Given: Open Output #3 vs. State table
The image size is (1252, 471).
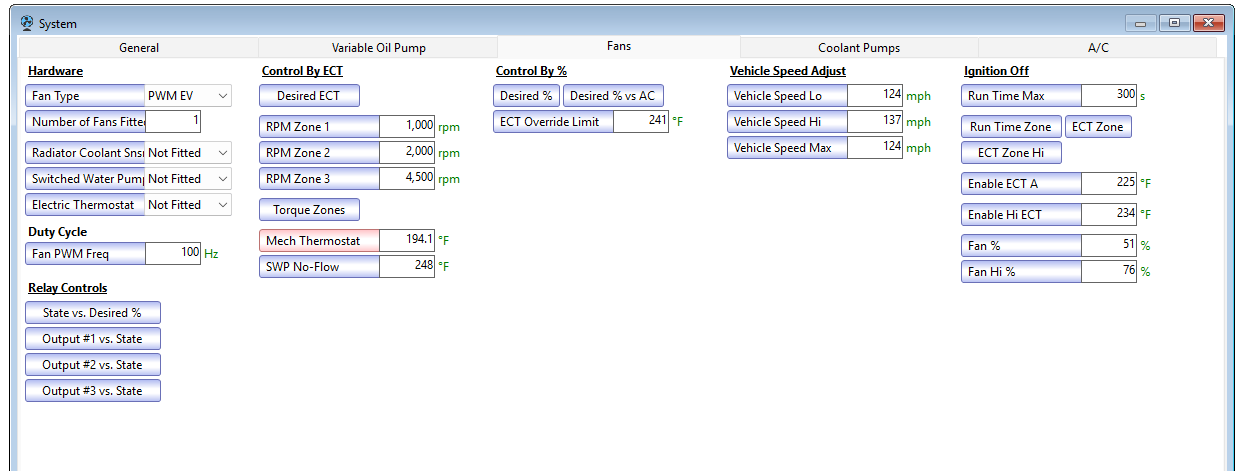Looking at the screenshot, I should tap(93, 391).
